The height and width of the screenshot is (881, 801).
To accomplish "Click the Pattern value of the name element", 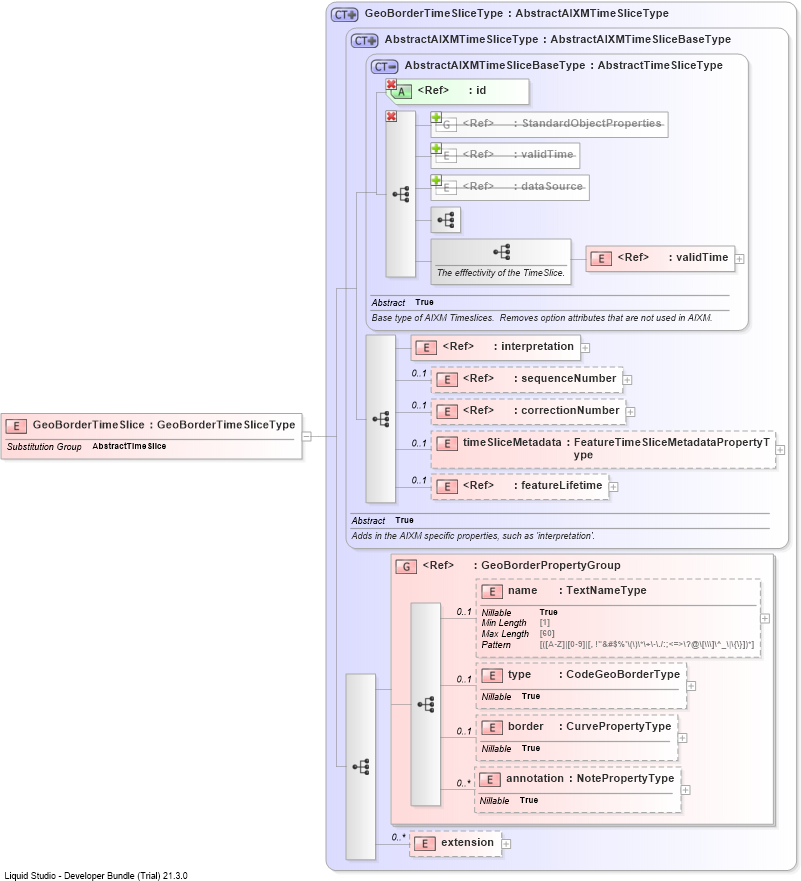I will click(647, 645).
